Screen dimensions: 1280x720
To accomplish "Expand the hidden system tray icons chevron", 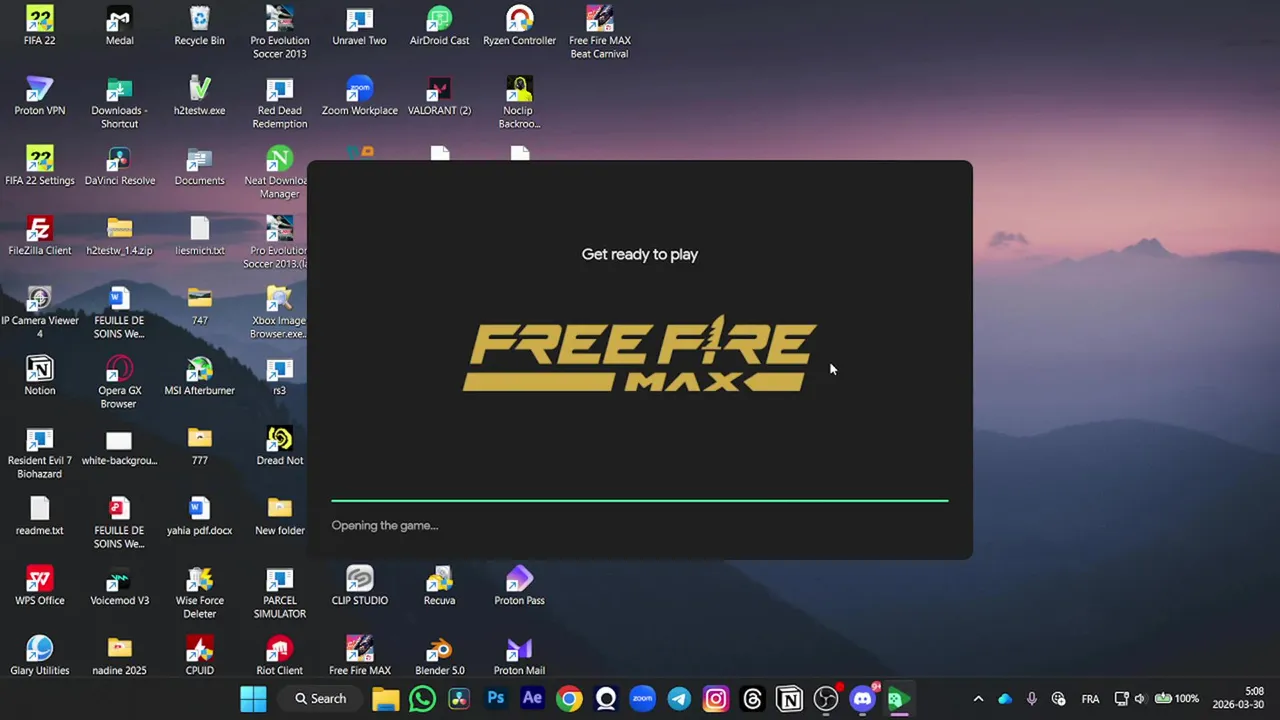I will [978, 699].
